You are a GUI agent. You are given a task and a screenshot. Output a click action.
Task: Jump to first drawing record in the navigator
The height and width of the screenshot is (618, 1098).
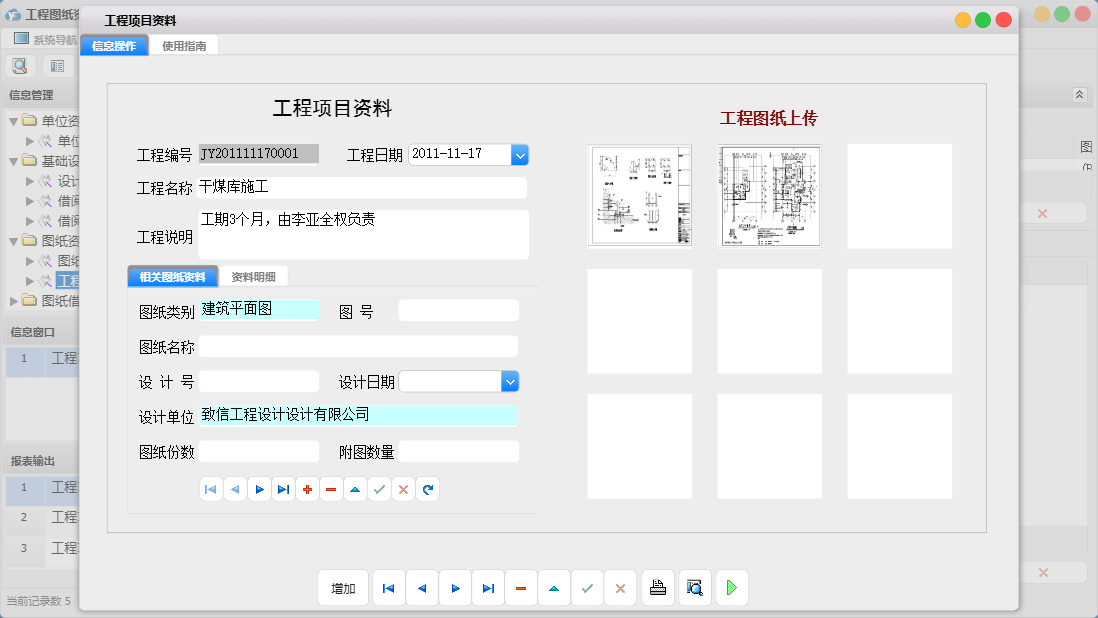click(x=211, y=489)
